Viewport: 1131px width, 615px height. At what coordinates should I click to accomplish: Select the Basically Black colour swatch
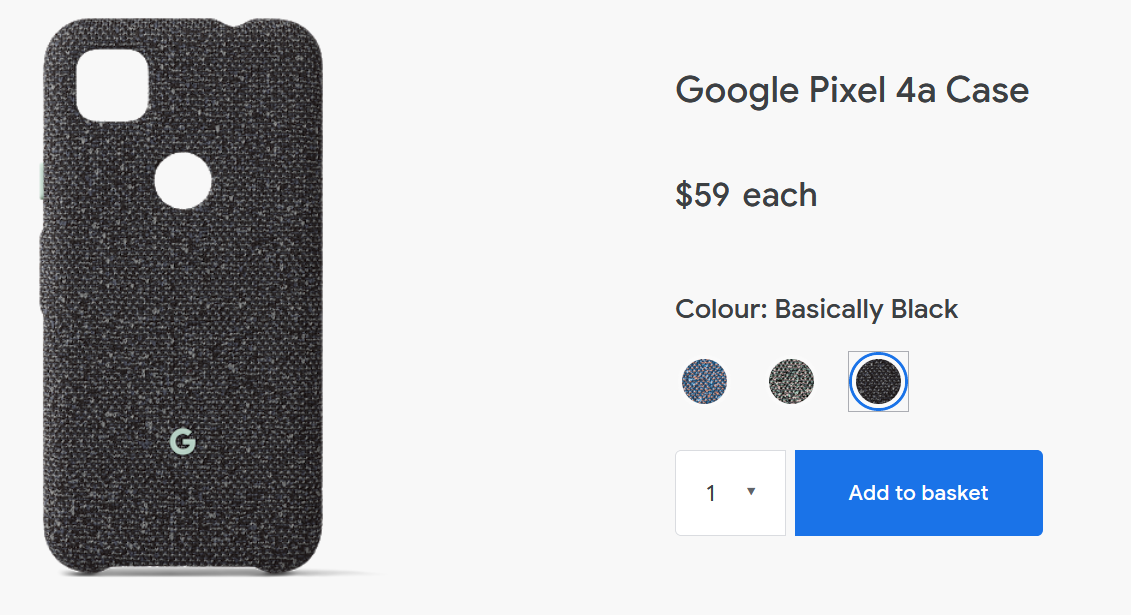[878, 381]
